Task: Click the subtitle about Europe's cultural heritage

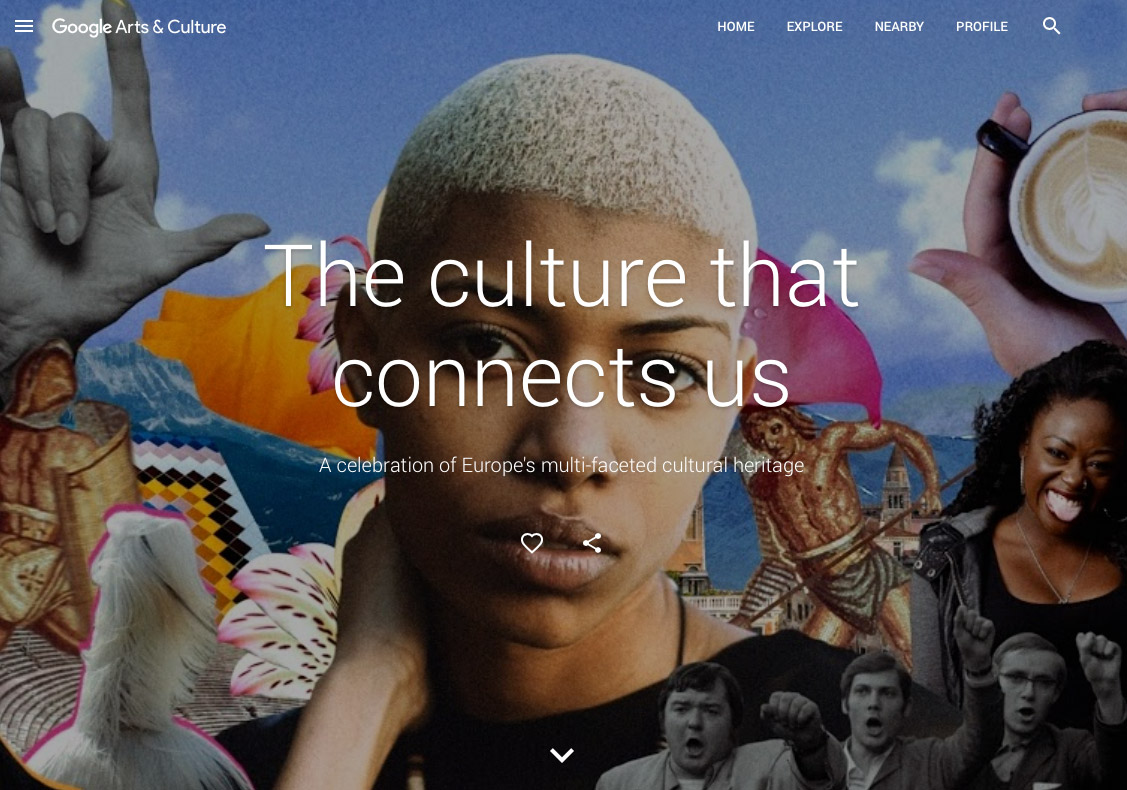Action: [x=561, y=465]
